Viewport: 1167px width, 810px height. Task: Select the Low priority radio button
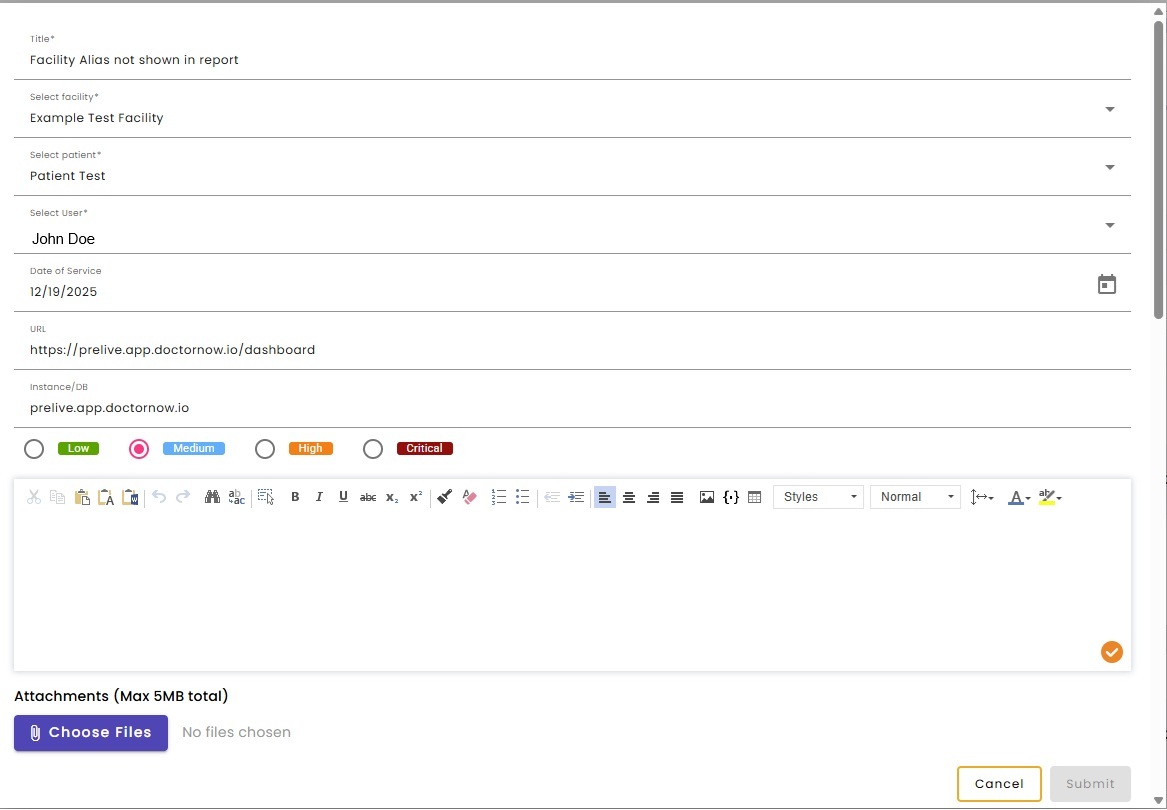[34, 449]
